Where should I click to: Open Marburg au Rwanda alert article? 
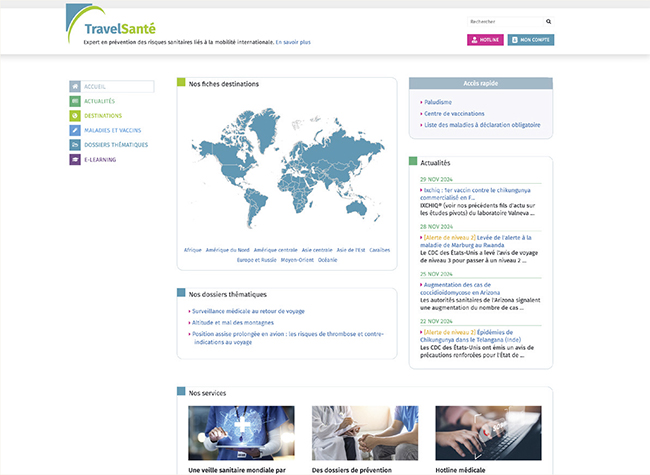[x=476, y=241]
